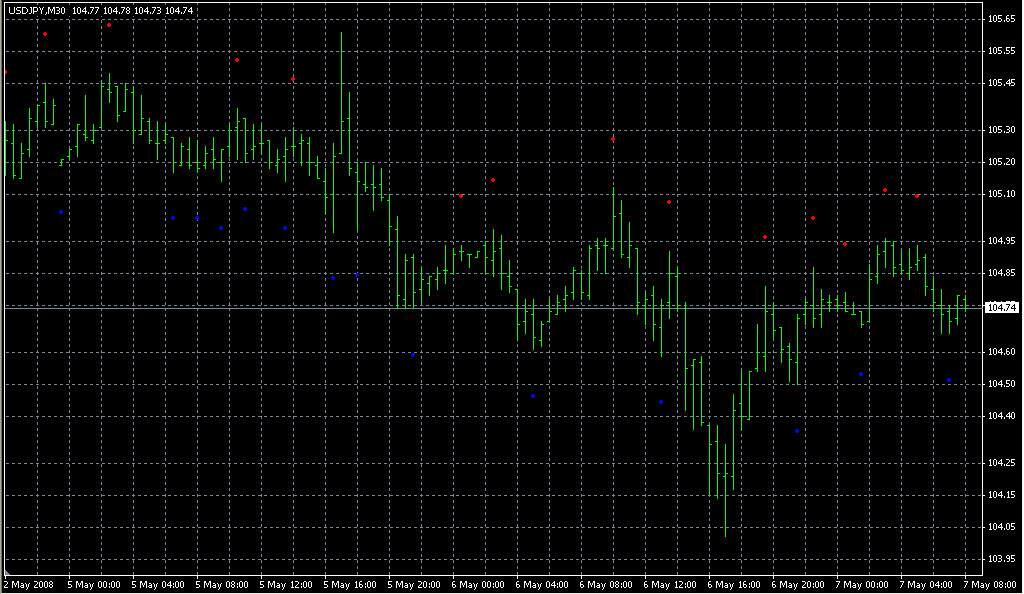Click the chart shift triangle in bottom-left corner
The height and width of the screenshot is (594, 1024).
pos(8,570)
